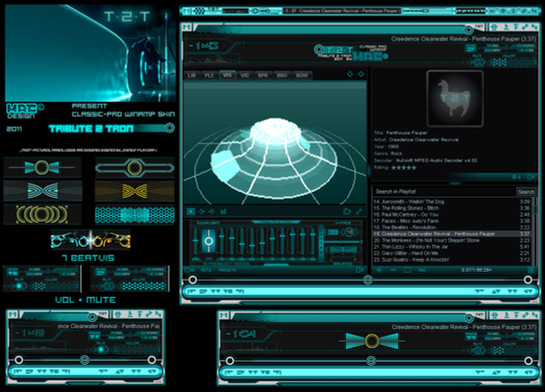Open the VID tab
The image size is (545, 392).
245,75
